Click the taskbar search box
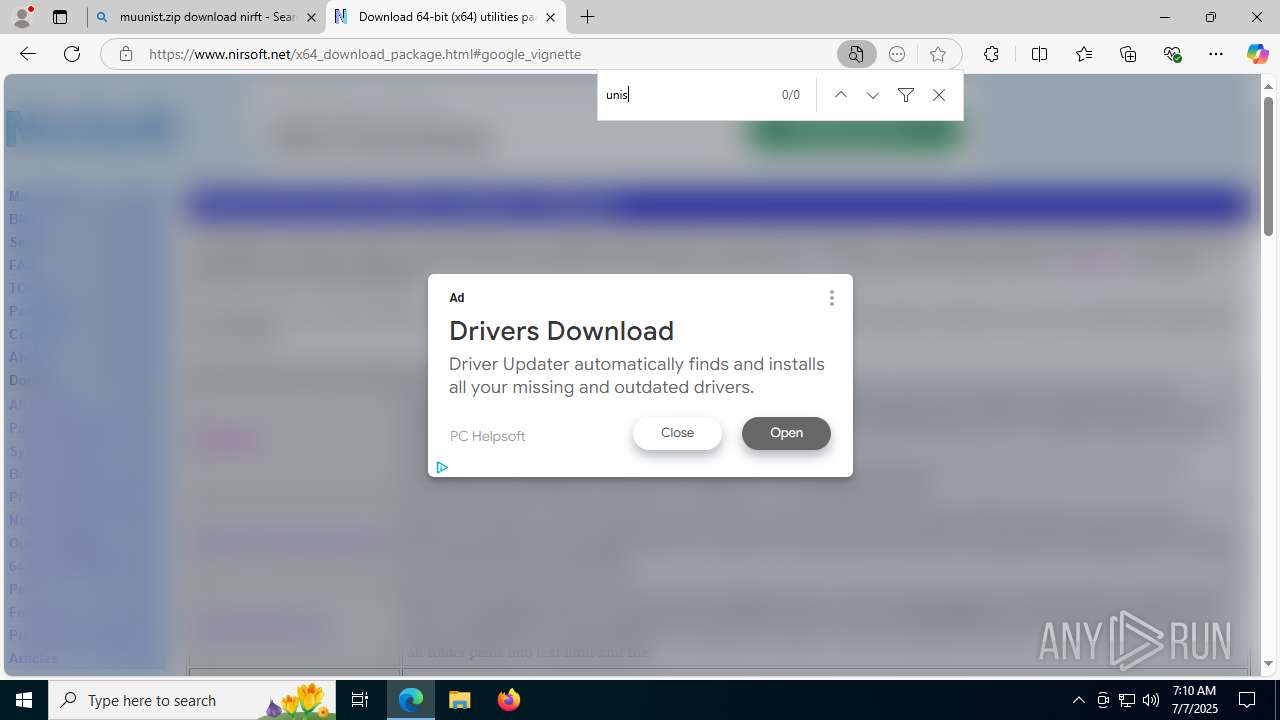The height and width of the screenshot is (720, 1280). click(192, 700)
